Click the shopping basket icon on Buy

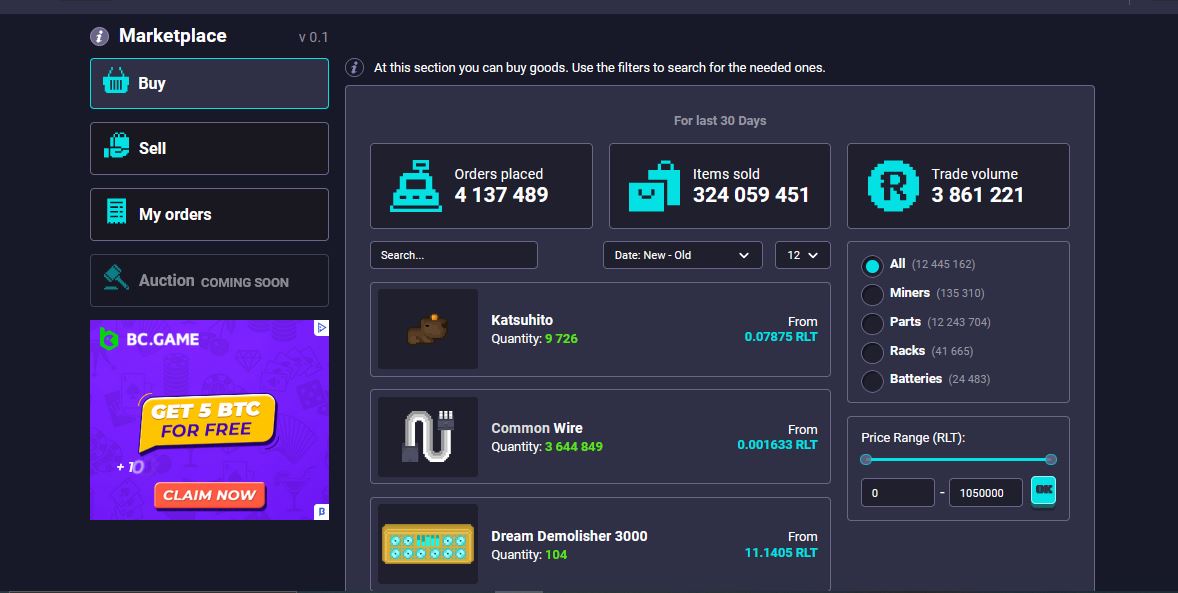click(x=116, y=81)
